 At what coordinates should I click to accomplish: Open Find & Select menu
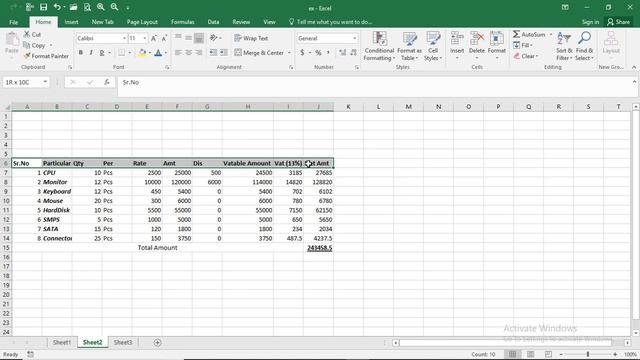click(584, 46)
